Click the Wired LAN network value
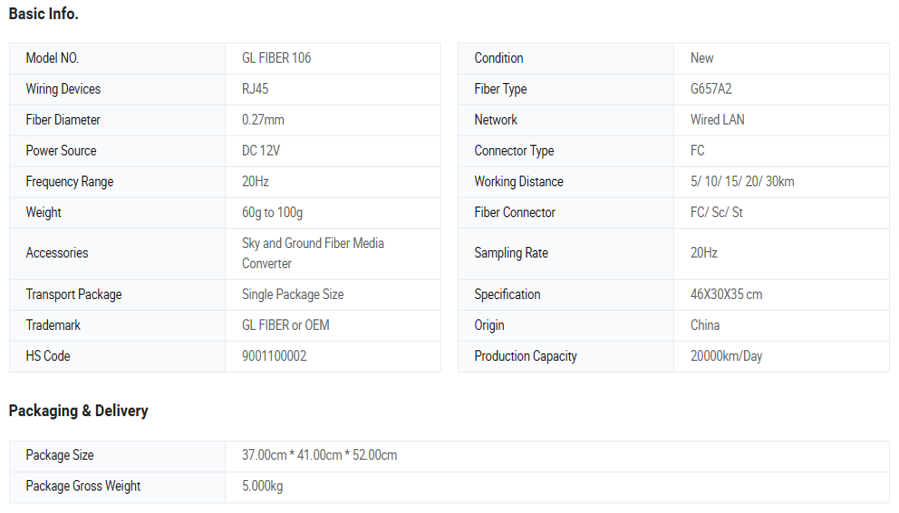 pos(717,120)
